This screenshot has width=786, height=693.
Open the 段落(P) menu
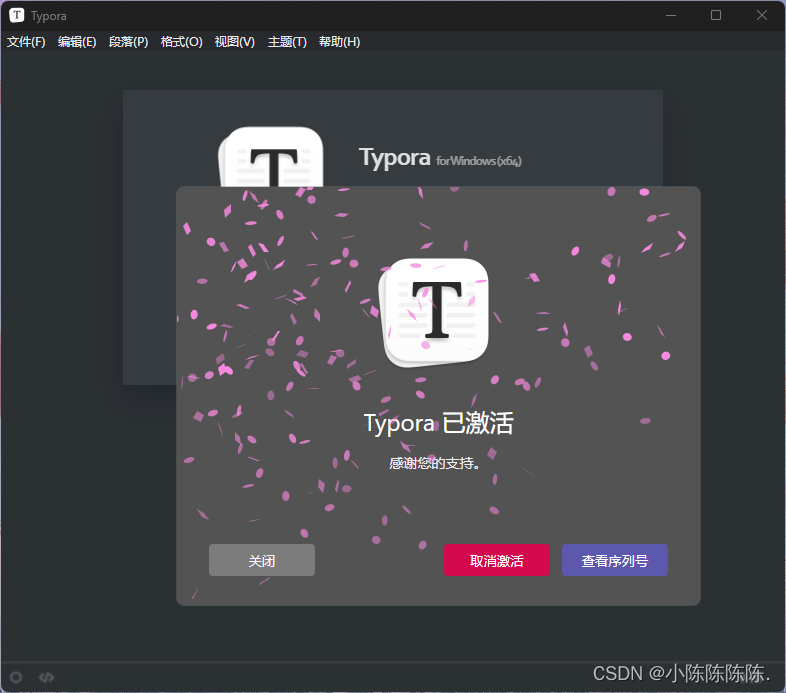click(x=128, y=42)
